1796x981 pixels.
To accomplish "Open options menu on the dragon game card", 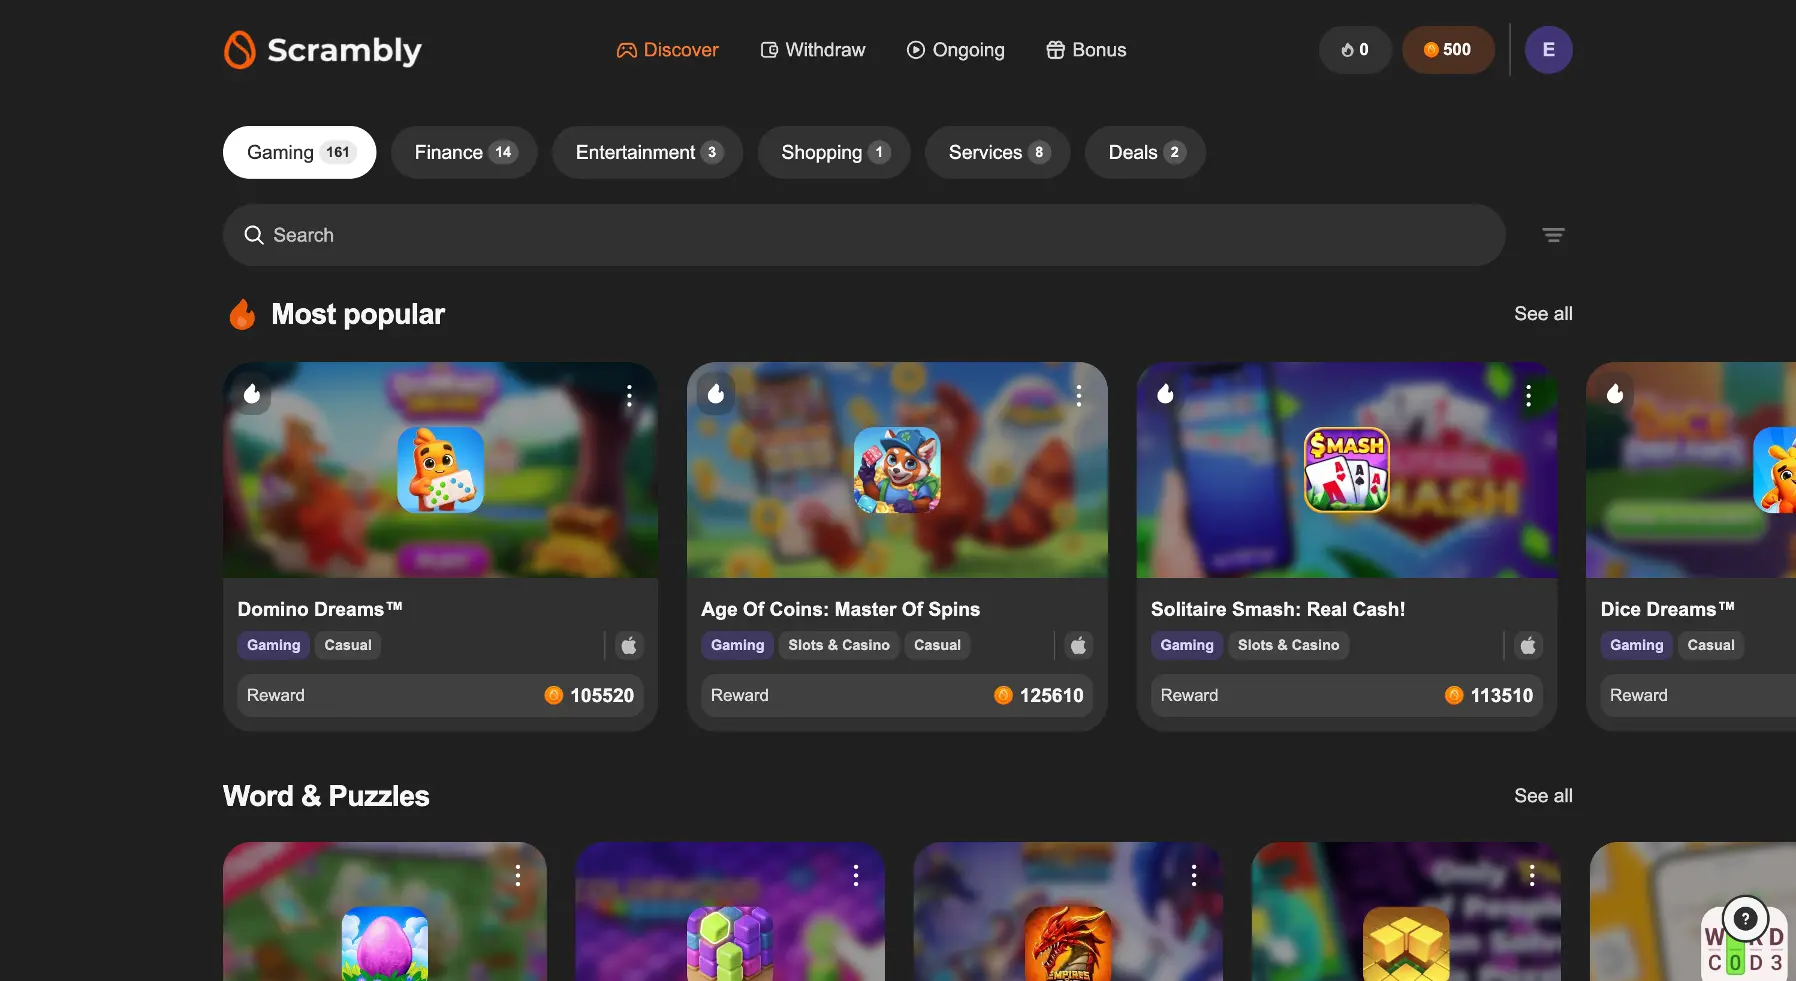I will (1194, 876).
